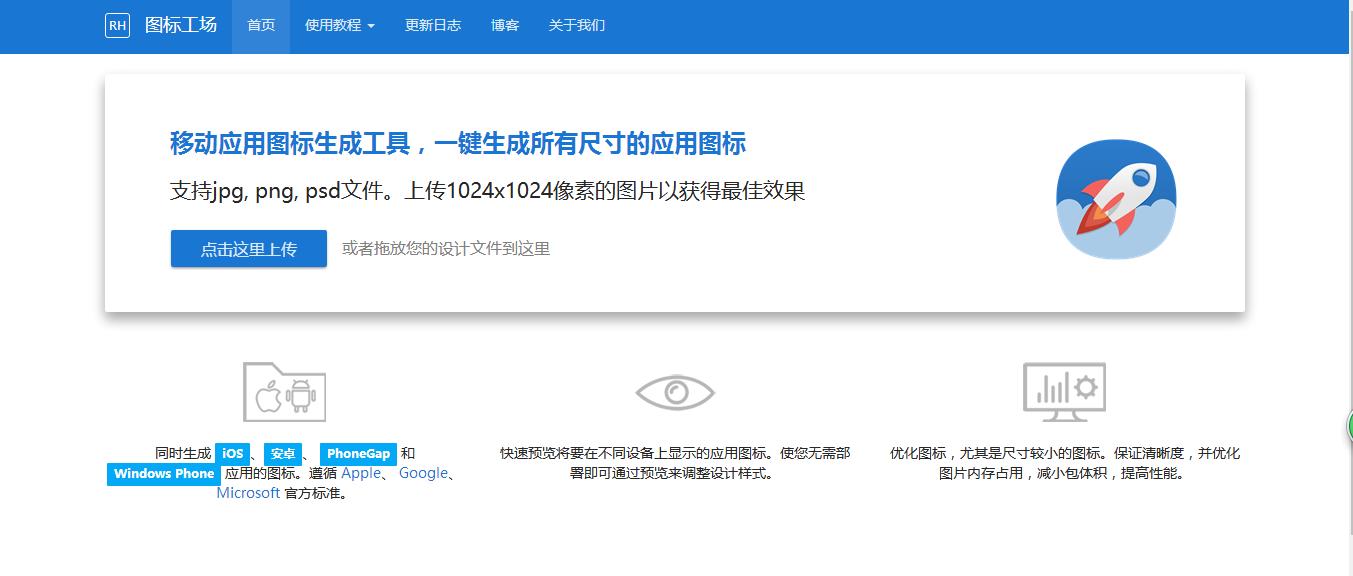Switch to the 首页 tab
Image resolution: width=1353 pixels, height=576 pixels.
pos(260,25)
